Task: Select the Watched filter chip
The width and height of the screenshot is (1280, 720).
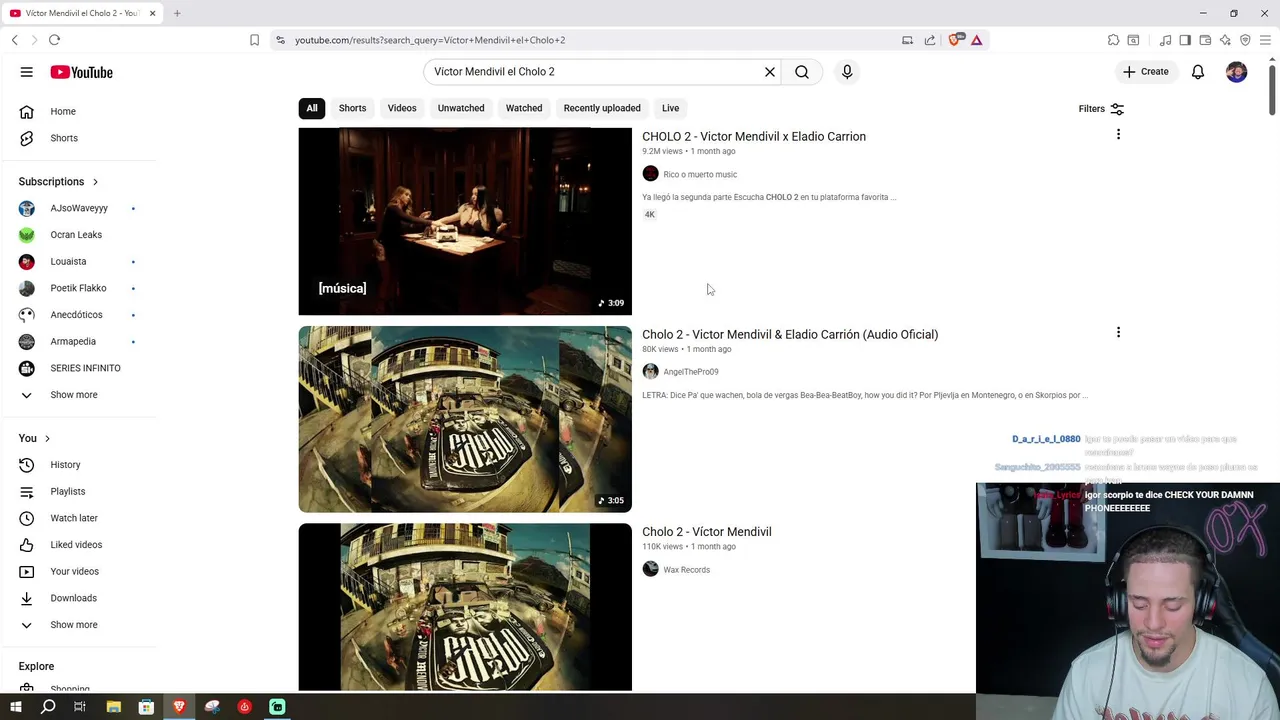Action: point(524,108)
